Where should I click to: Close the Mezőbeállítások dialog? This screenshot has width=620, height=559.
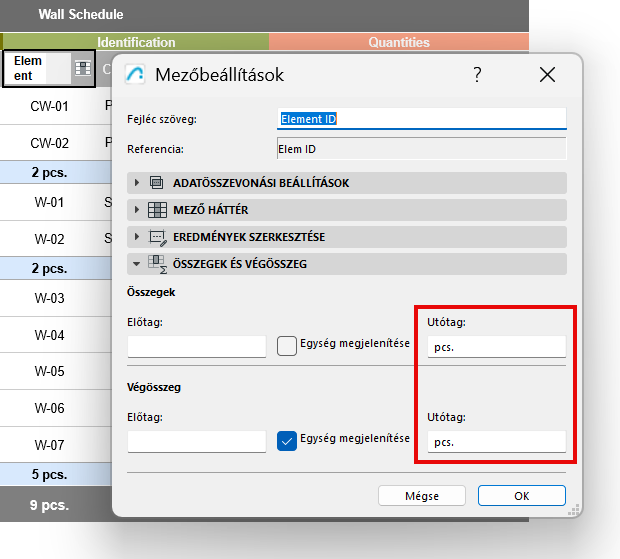pos(547,74)
